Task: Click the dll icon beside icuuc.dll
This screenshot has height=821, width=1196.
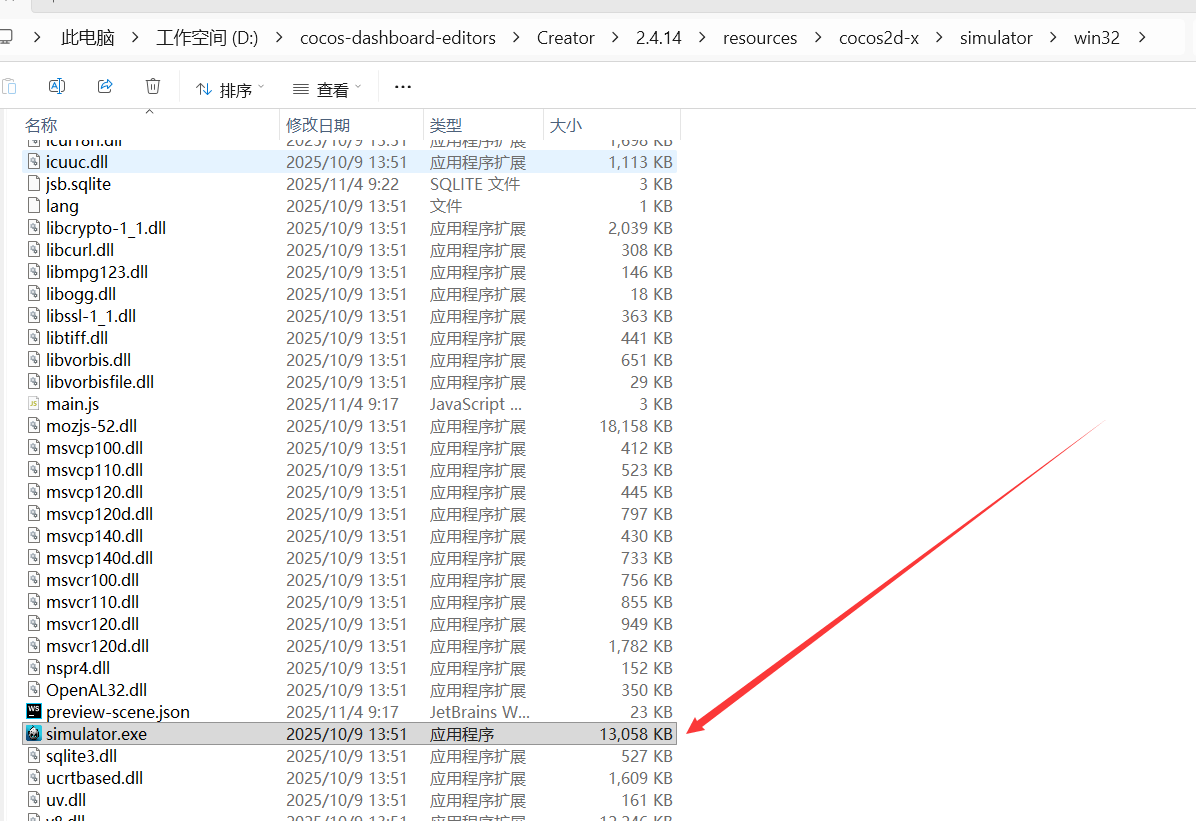Action: 34,162
